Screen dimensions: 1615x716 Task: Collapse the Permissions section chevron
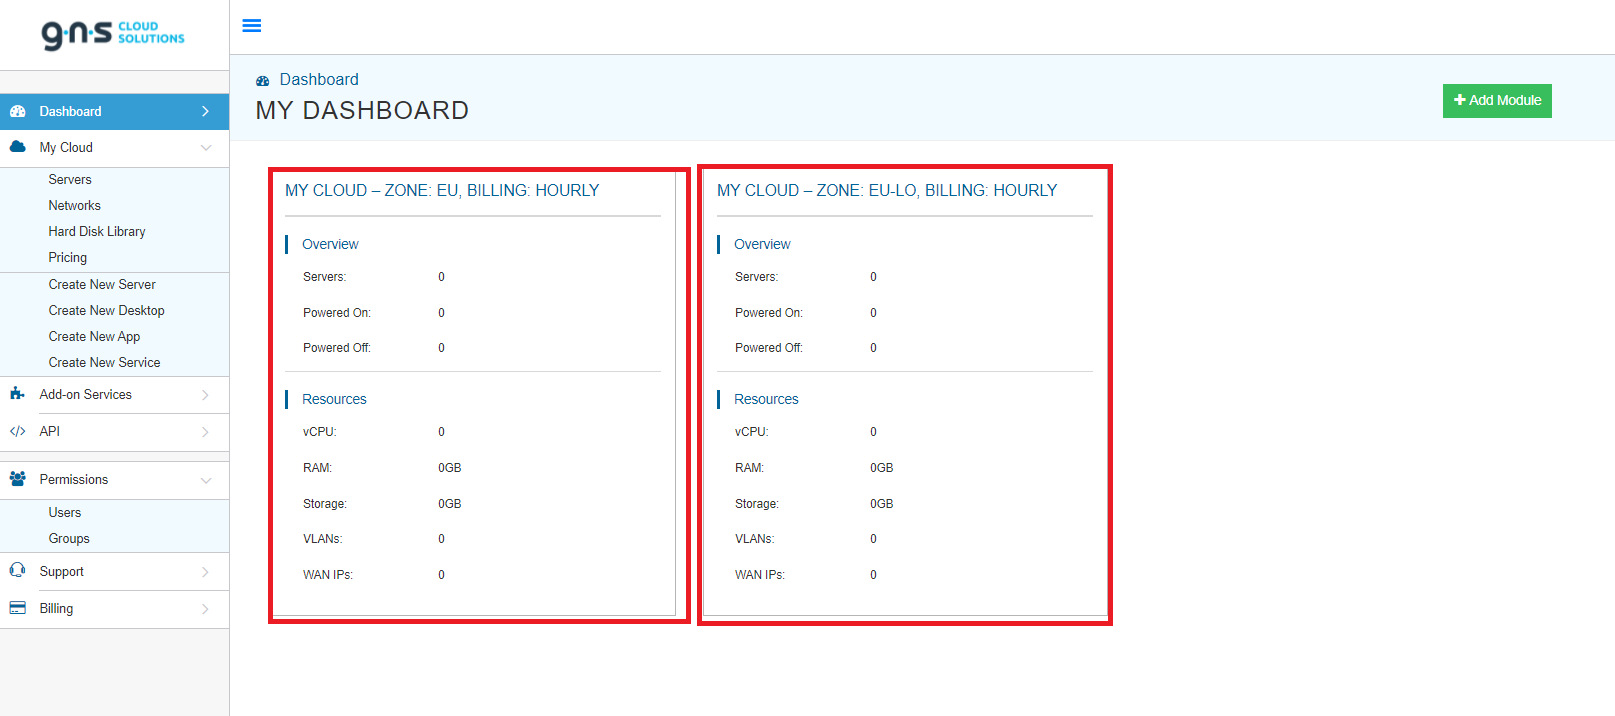point(206,480)
